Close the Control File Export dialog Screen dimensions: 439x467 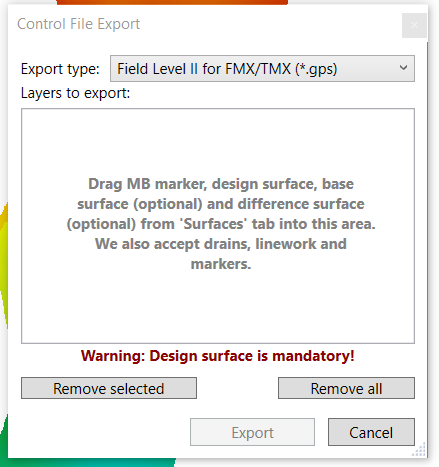pos(414,25)
